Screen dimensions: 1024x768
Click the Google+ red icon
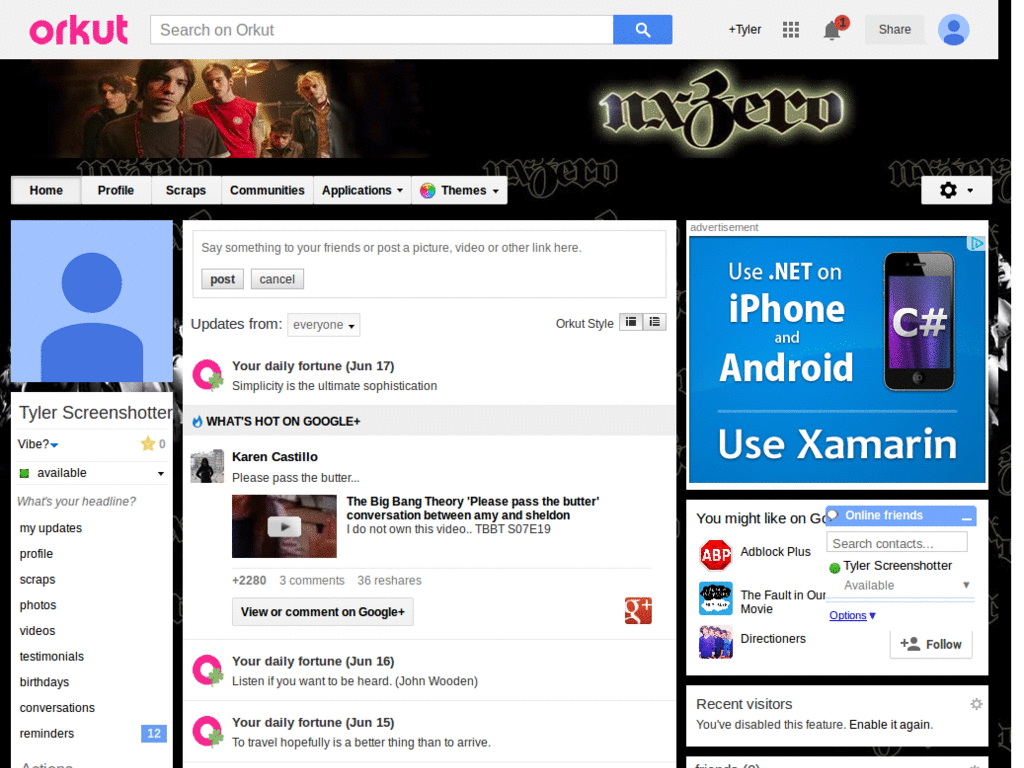coord(638,611)
